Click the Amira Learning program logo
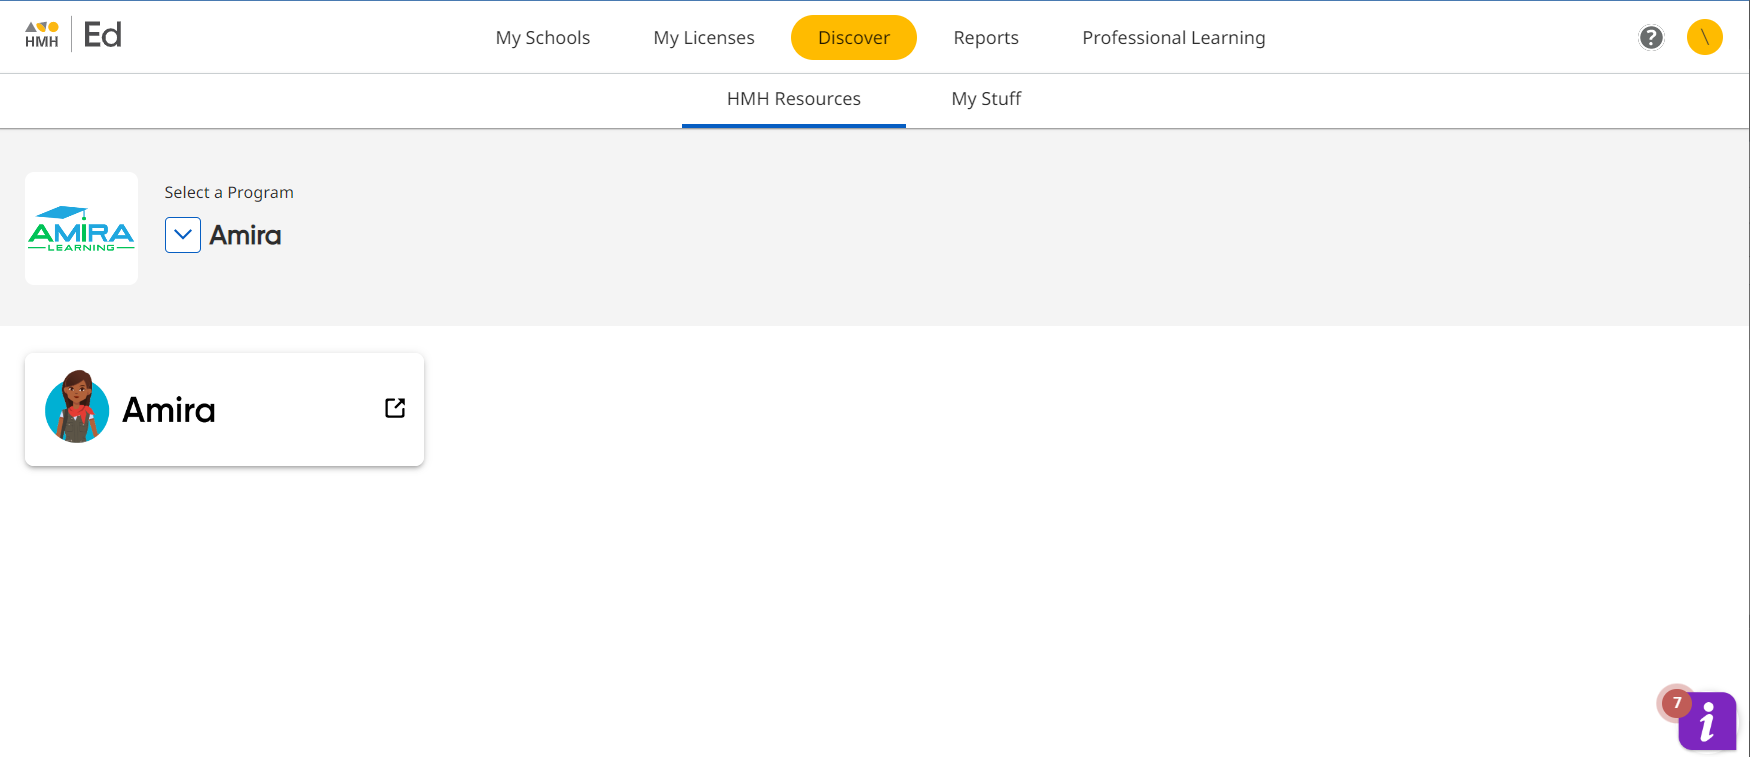The image size is (1750, 757). tap(81, 229)
